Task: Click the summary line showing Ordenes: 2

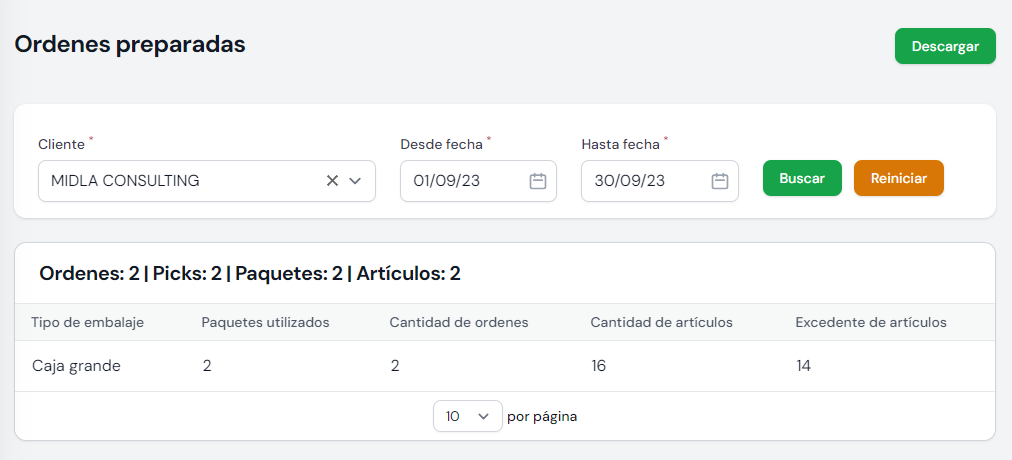Action: 249,273
